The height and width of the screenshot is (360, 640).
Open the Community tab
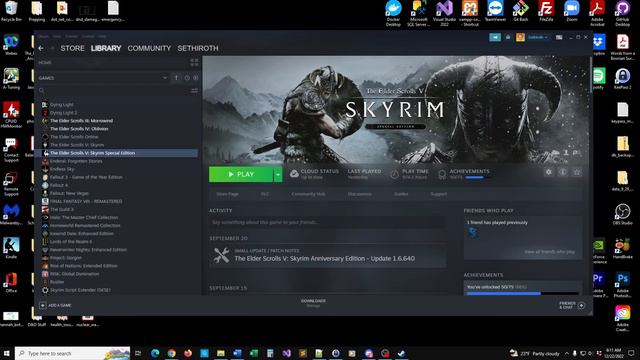click(149, 48)
